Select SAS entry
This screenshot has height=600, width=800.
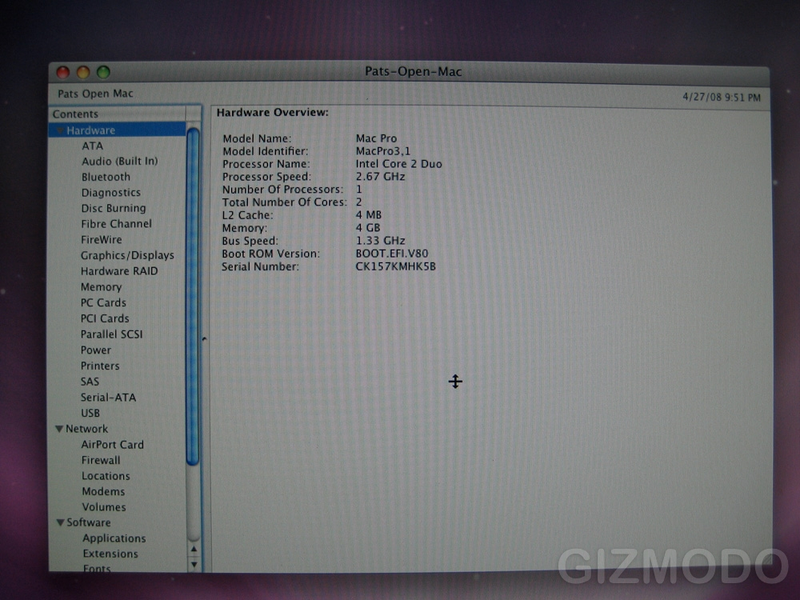89,382
